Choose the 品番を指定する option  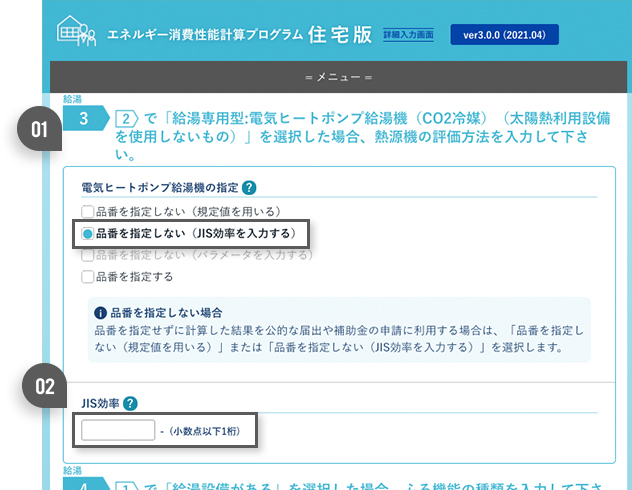[88, 276]
